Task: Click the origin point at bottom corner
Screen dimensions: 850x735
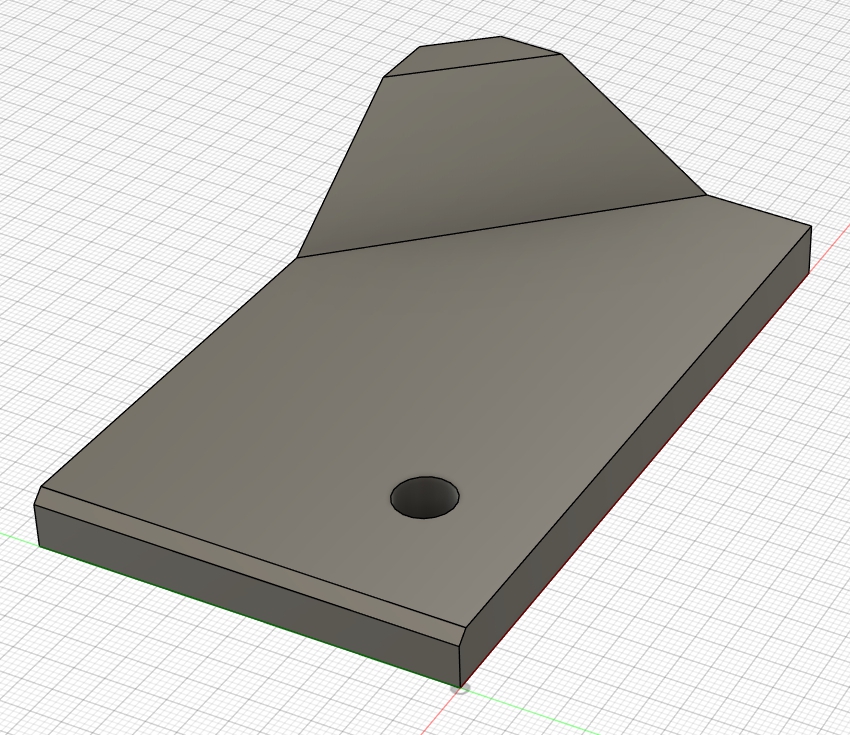Action: (460, 687)
